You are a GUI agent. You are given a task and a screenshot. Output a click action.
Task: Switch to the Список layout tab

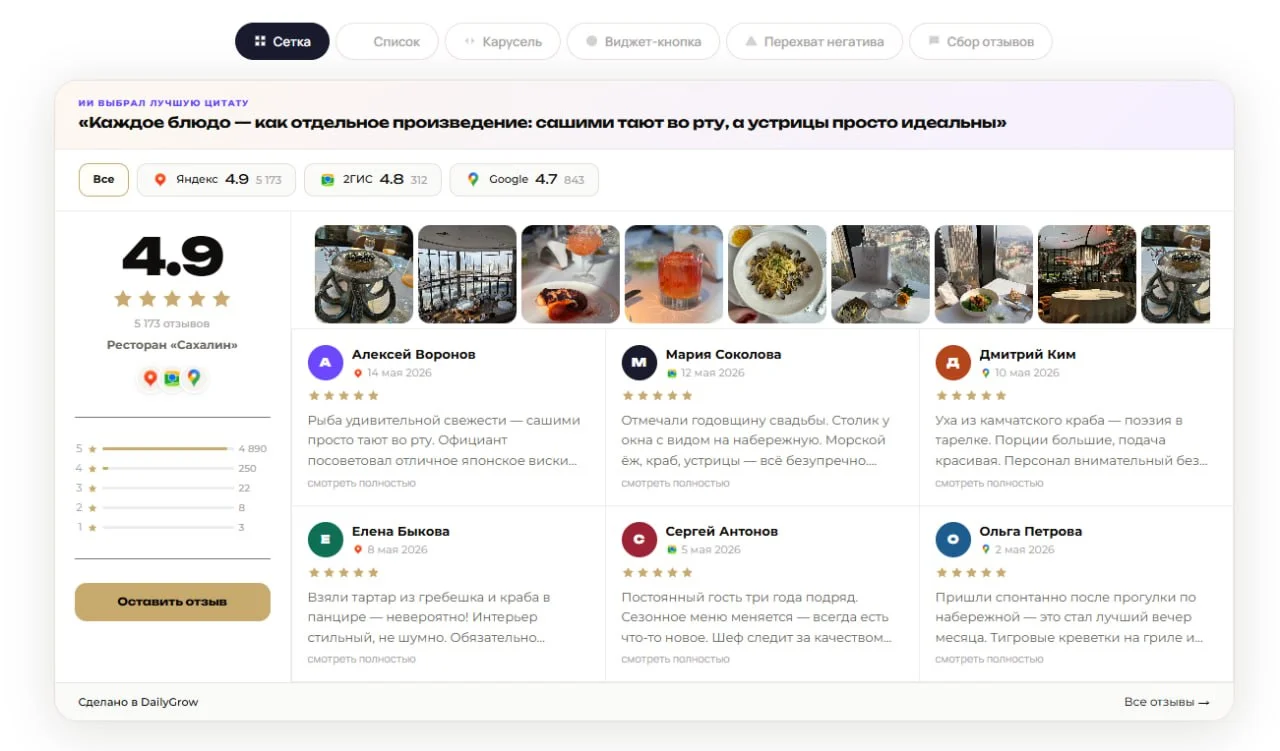tap(387, 42)
